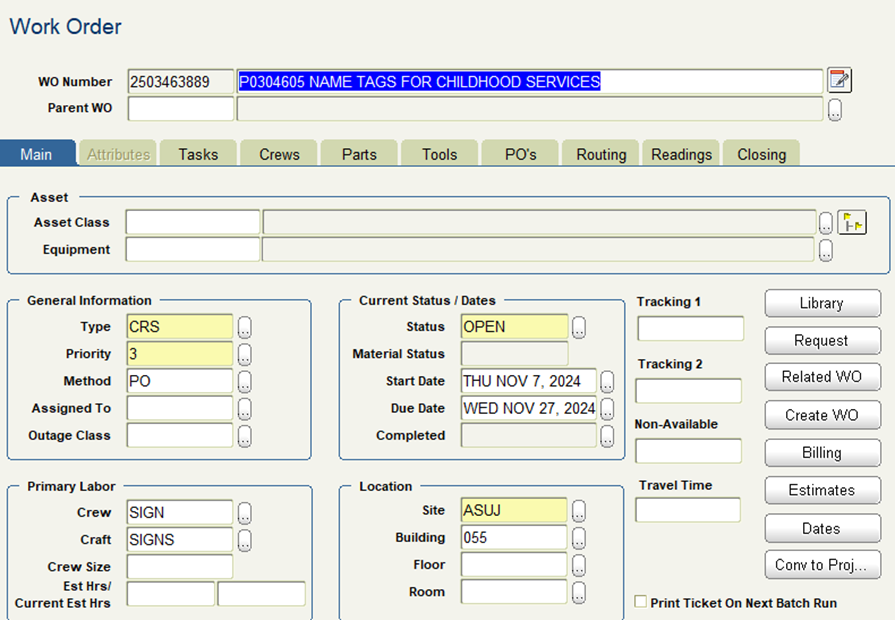This screenshot has width=895, height=620.
Task: Click the Crew field containing SIGN
Action: (x=180, y=512)
